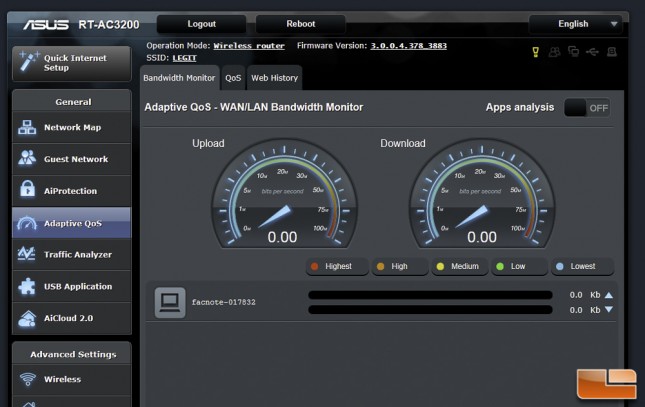The height and width of the screenshot is (407, 645).
Task: Select the Medium priority yellow swatch
Action: pyautogui.click(x=440, y=266)
